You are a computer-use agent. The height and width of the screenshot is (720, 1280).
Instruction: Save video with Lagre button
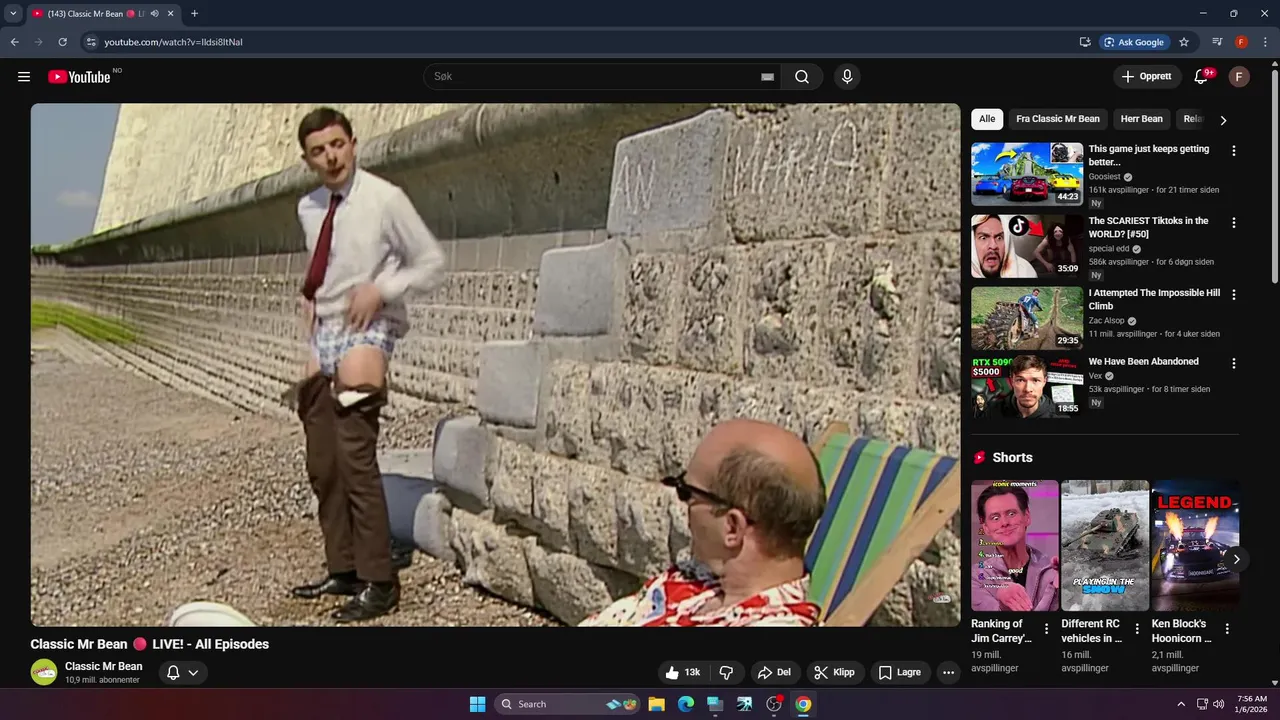pyautogui.click(x=900, y=673)
